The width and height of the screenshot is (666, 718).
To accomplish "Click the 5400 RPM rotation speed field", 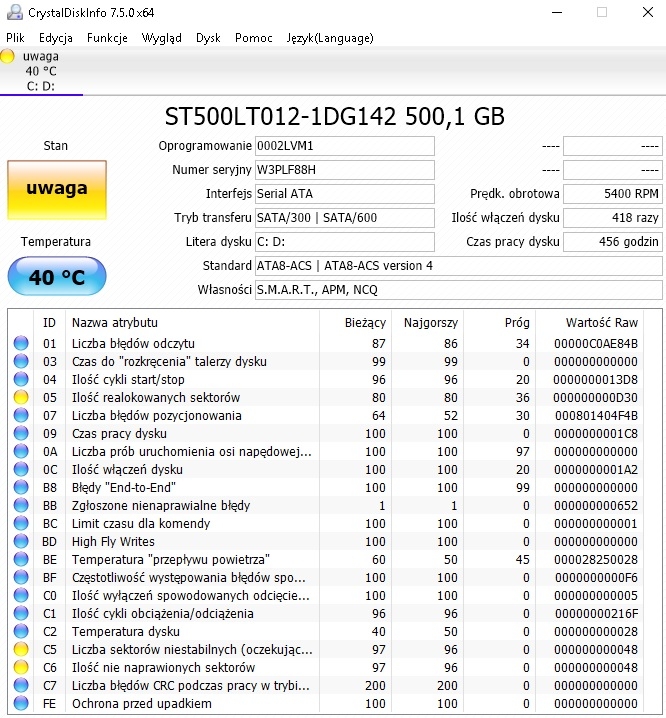I will pyautogui.click(x=612, y=194).
